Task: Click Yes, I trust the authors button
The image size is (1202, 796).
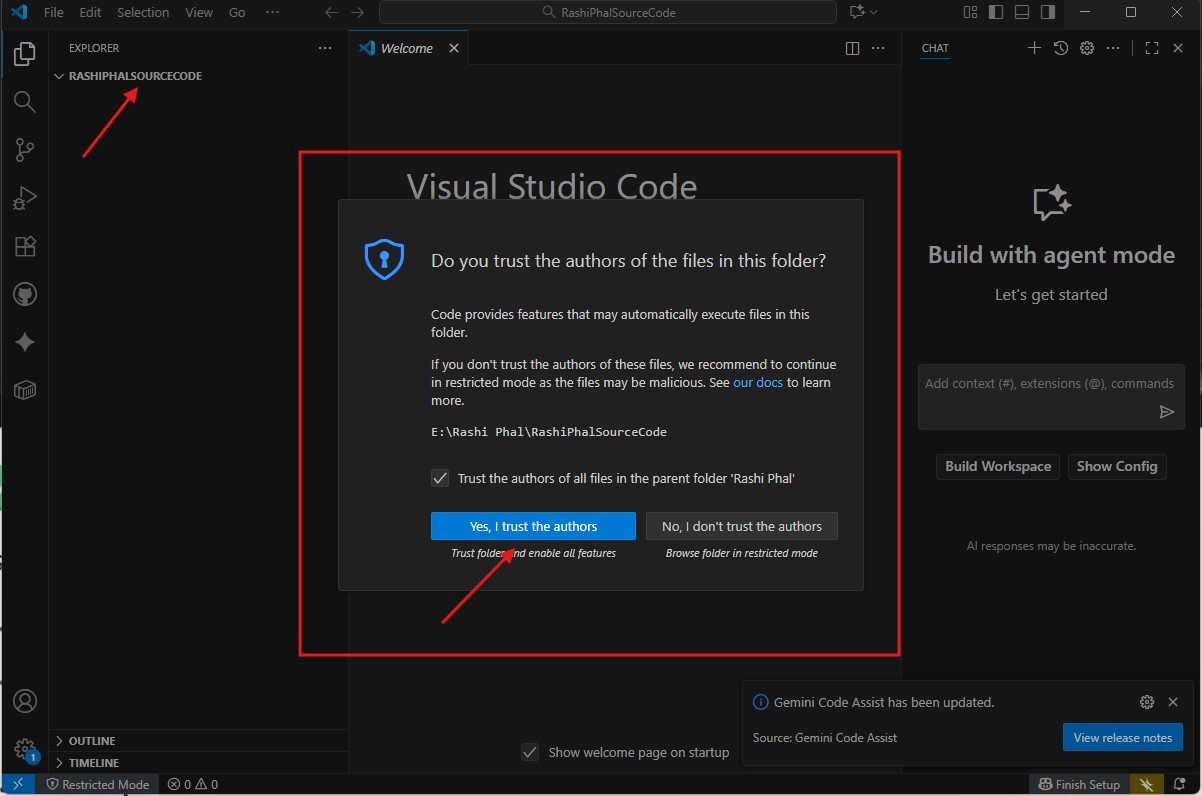Action: coord(533,526)
